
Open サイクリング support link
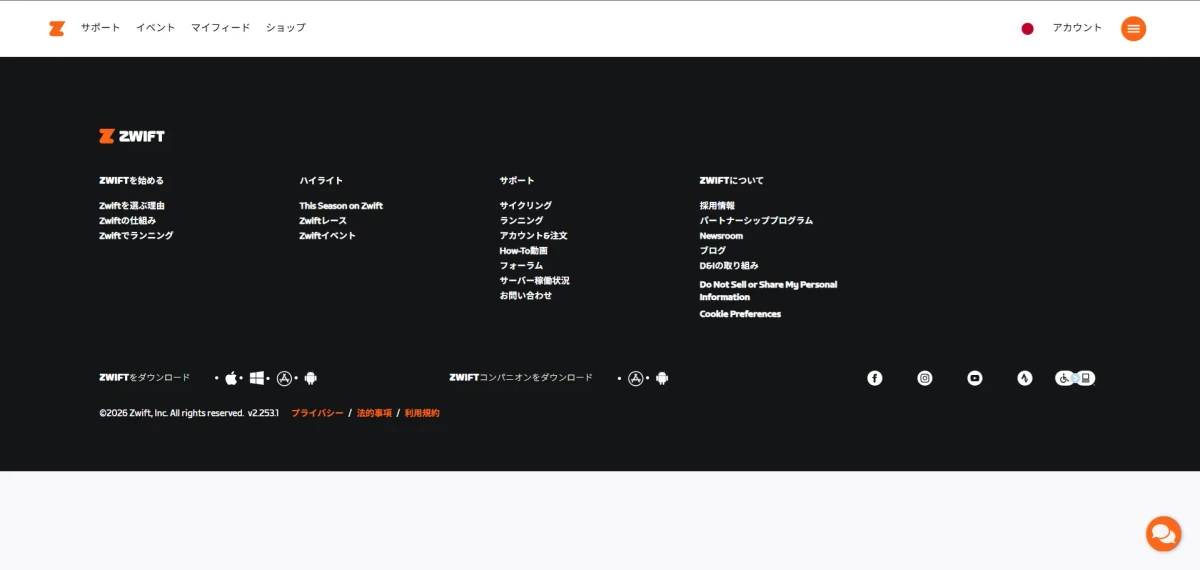click(526, 206)
